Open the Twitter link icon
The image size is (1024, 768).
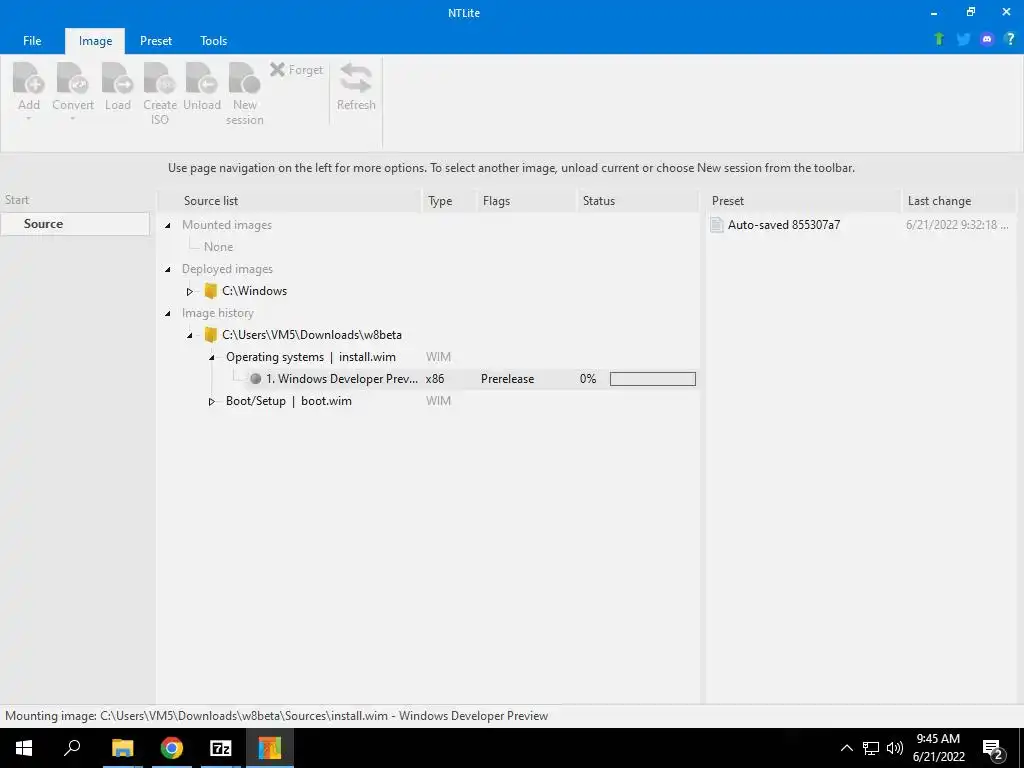pos(963,39)
